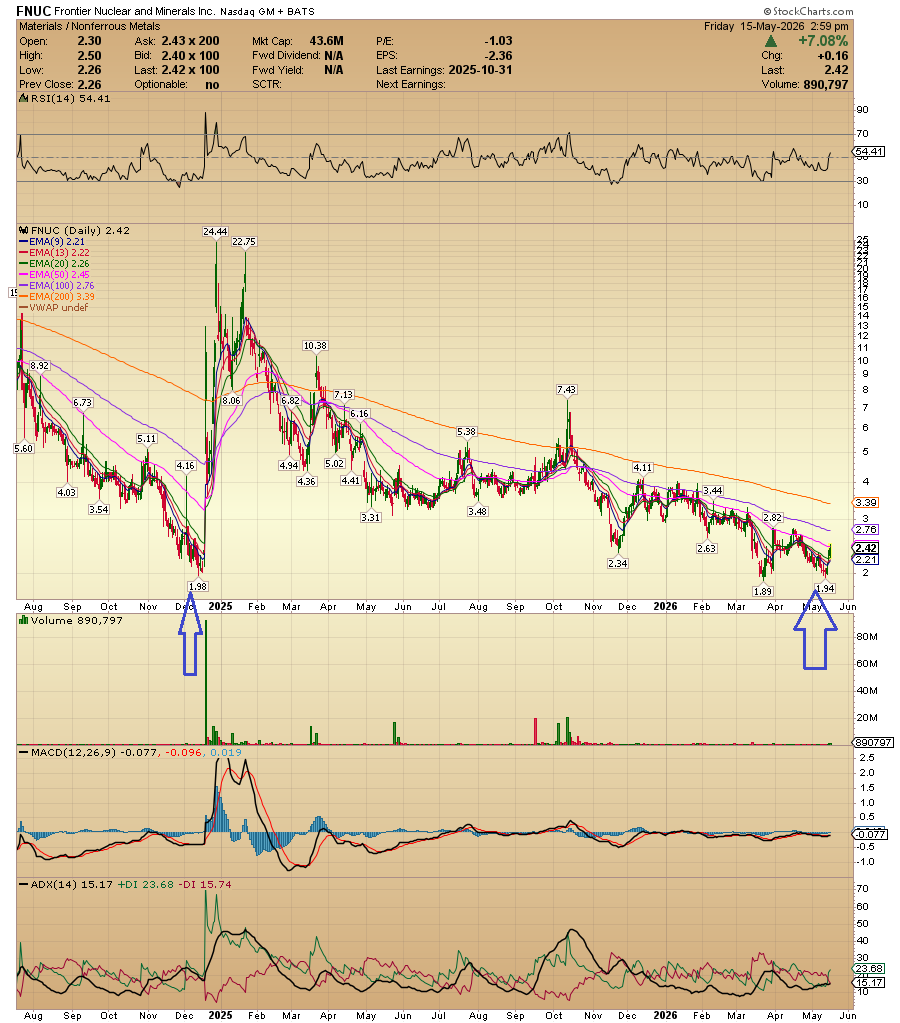Click the MACD(12,26,9) panel label
Viewport: 900px width, 1023px height.
click(x=75, y=752)
